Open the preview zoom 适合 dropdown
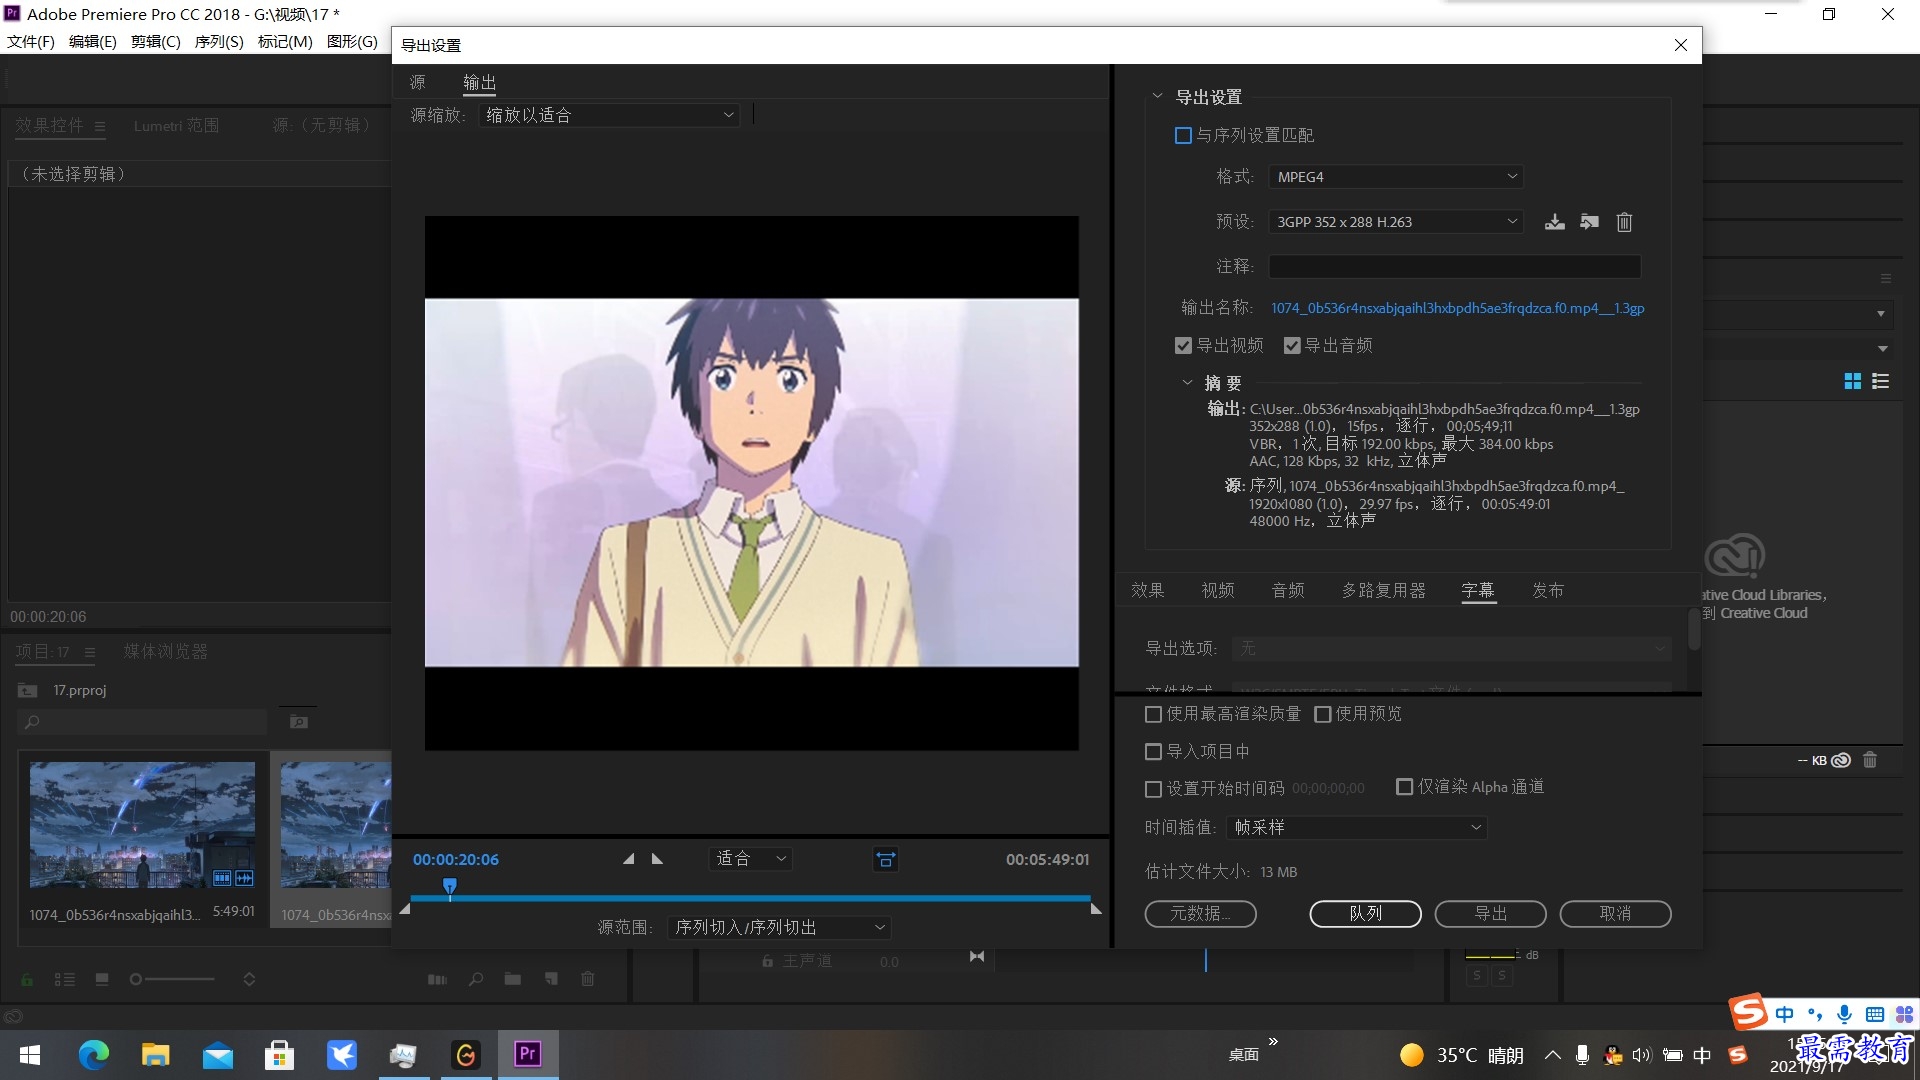The width and height of the screenshot is (1920, 1080). [750, 859]
